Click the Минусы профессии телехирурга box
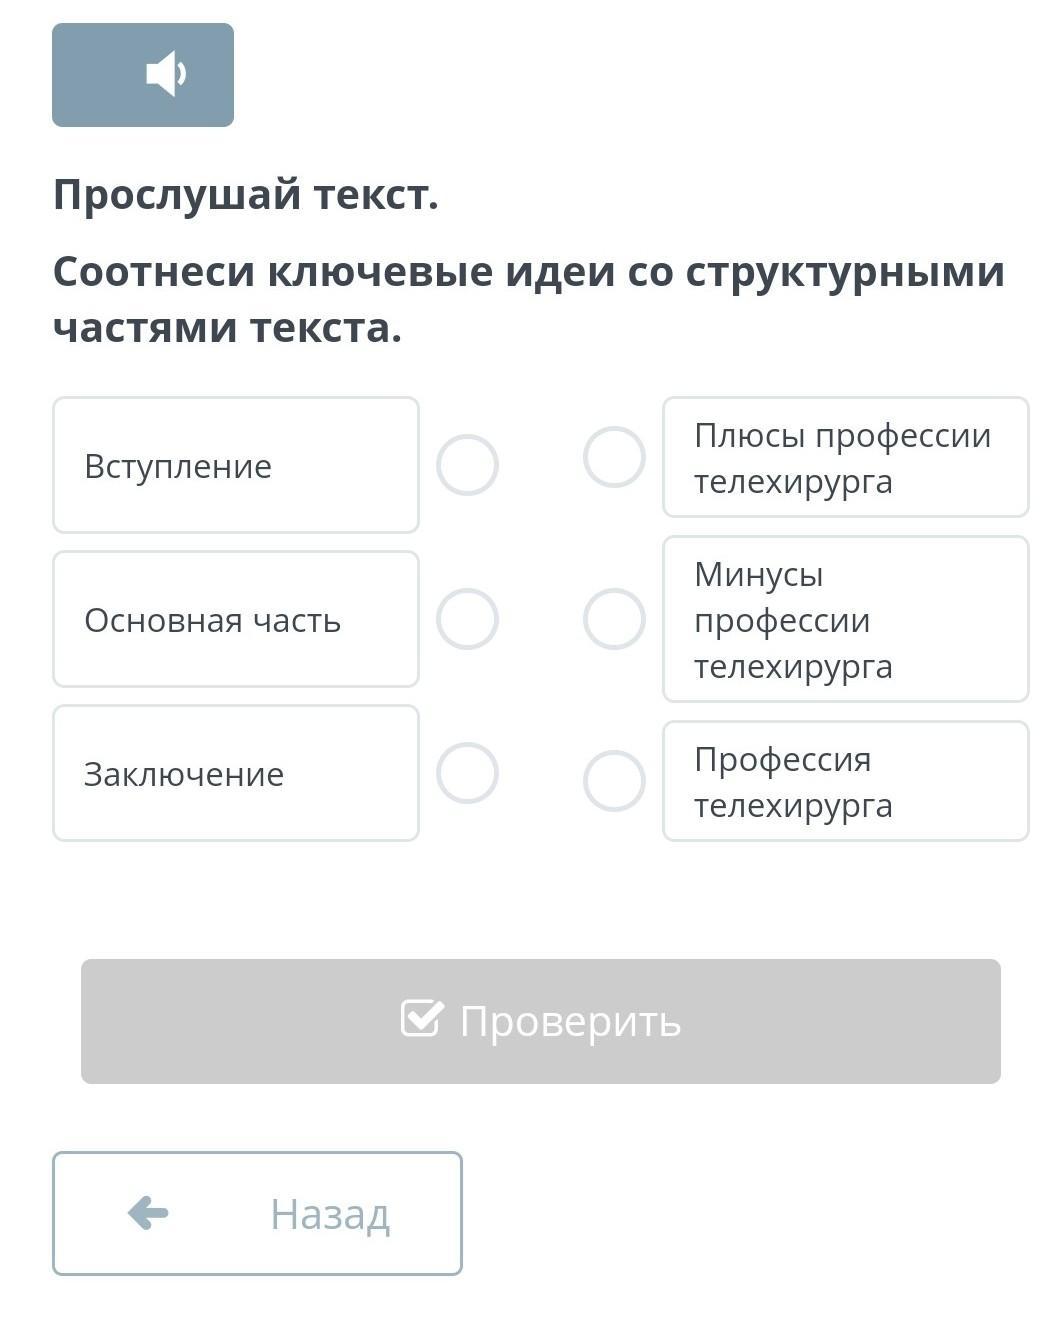Viewport: 1062px width, 1318px height. pyautogui.click(x=845, y=619)
